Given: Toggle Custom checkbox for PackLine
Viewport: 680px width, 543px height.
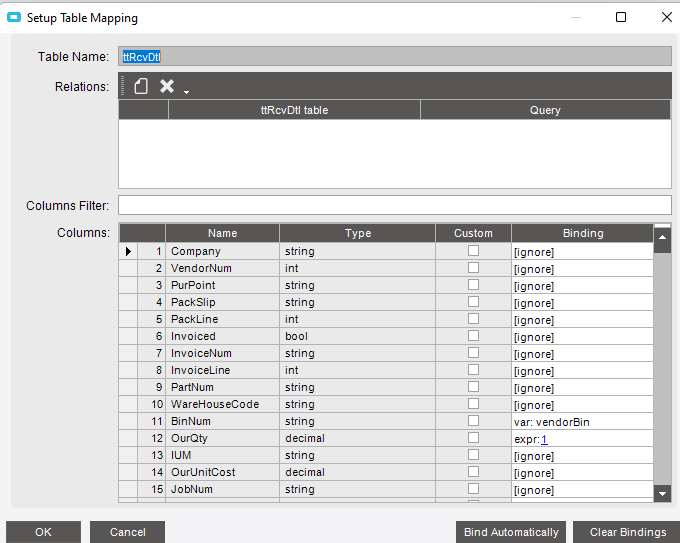Looking at the screenshot, I should [x=473, y=319].
